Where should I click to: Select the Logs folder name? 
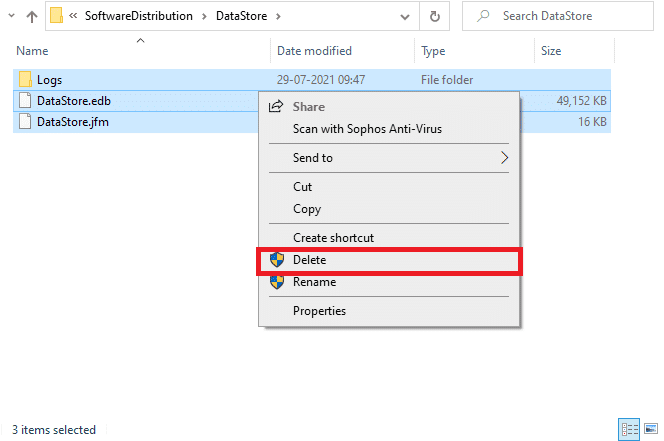50,80
